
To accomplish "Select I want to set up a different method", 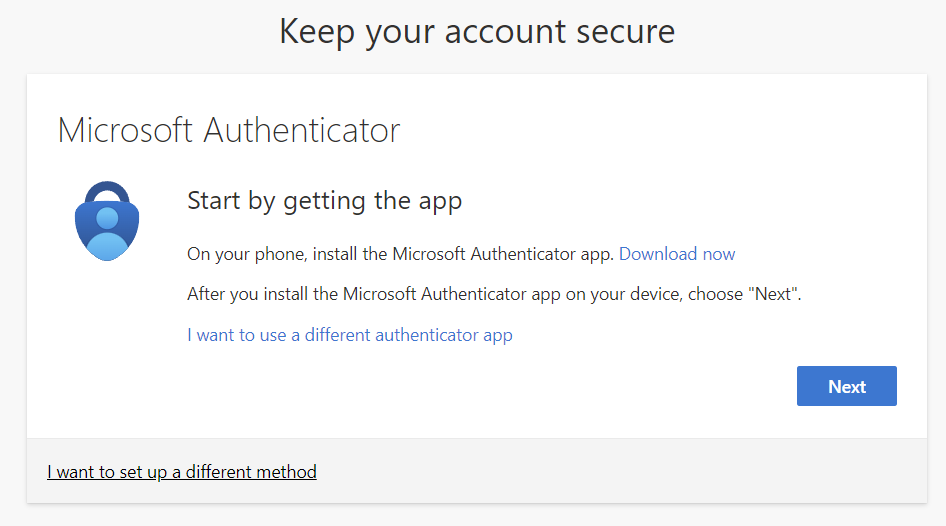I will point(182,471).
